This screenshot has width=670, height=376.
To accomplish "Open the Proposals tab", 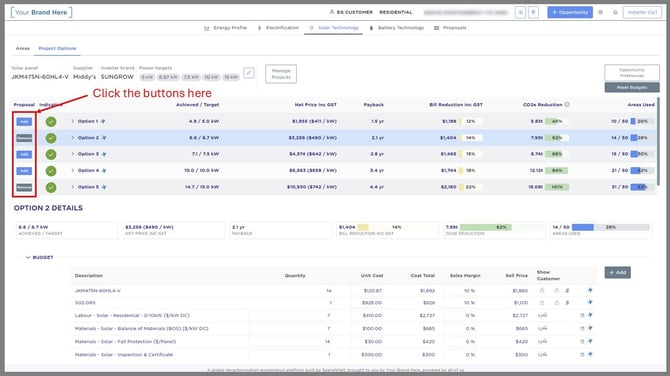I will click(450, 28).
